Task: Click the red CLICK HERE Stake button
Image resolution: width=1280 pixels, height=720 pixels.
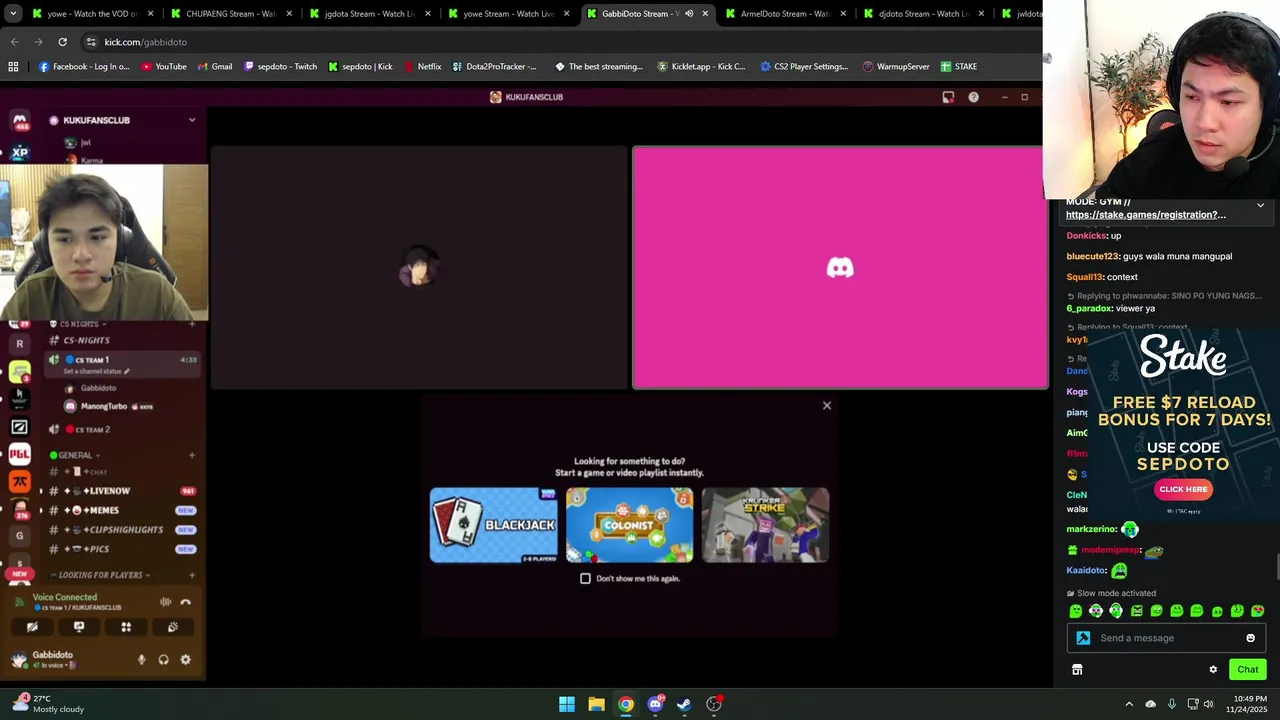Action: pyautogui.click(x=1183, y=489)
